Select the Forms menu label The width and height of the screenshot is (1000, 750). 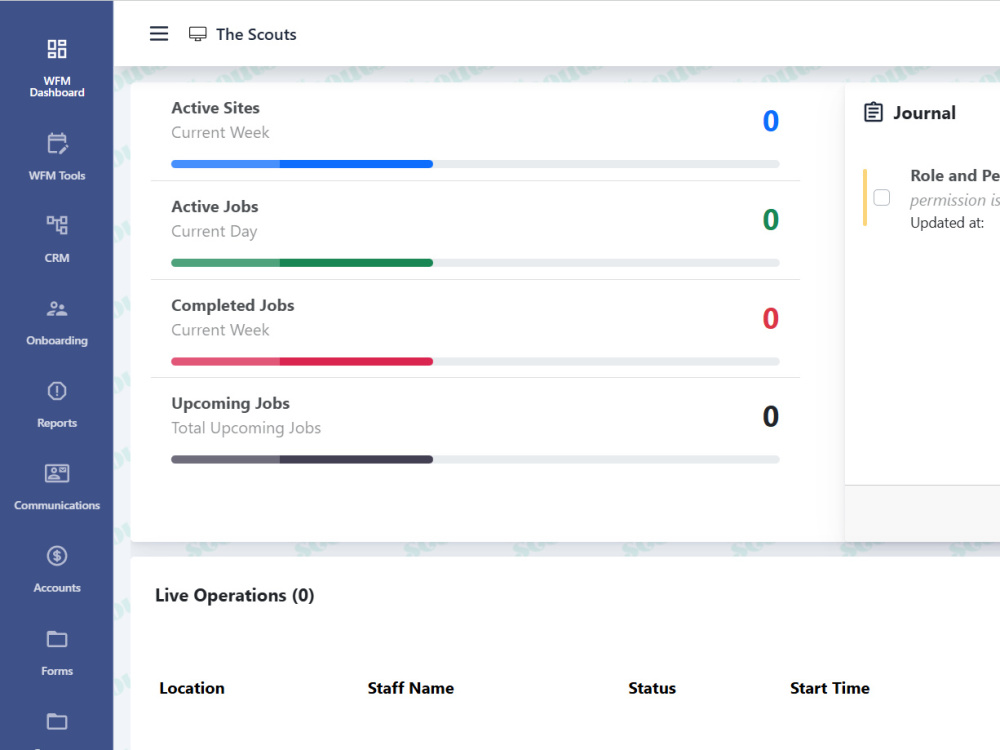click(57, 671)
